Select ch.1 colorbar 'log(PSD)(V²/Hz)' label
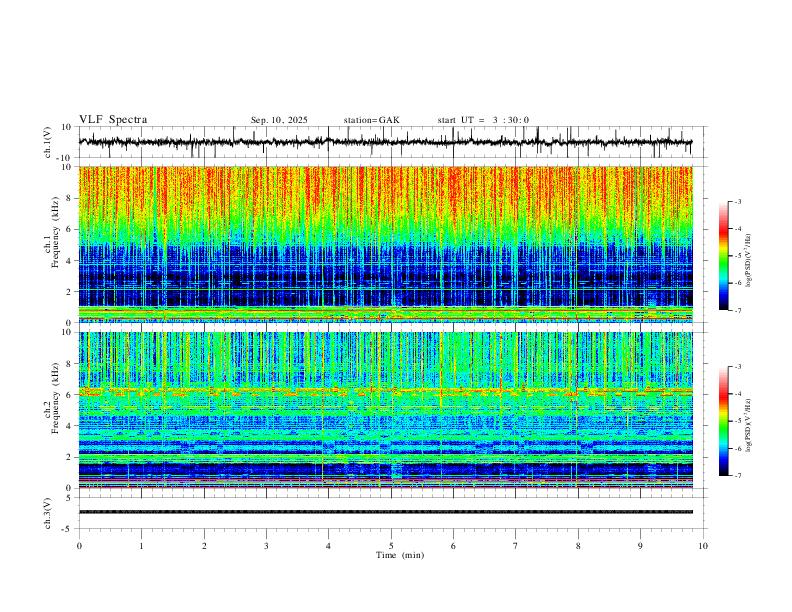 749,260
